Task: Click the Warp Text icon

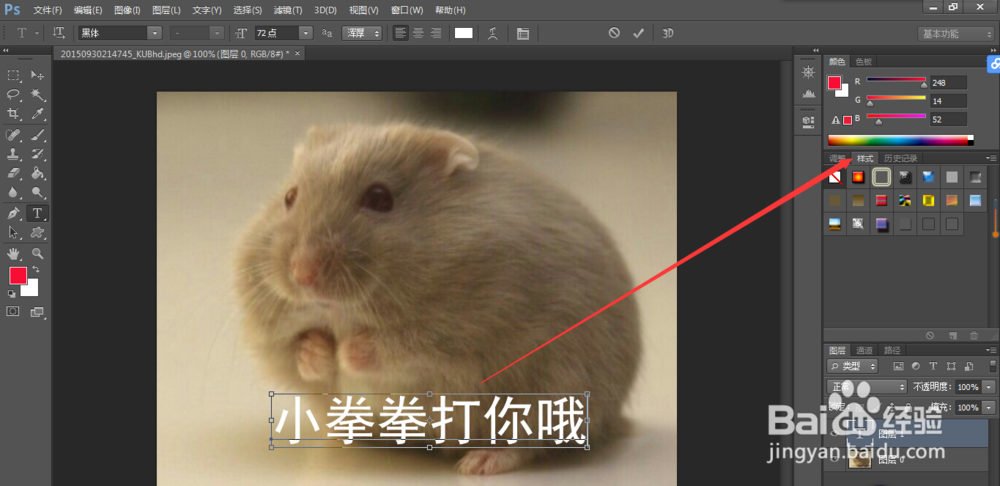Action: pos(493,33)
